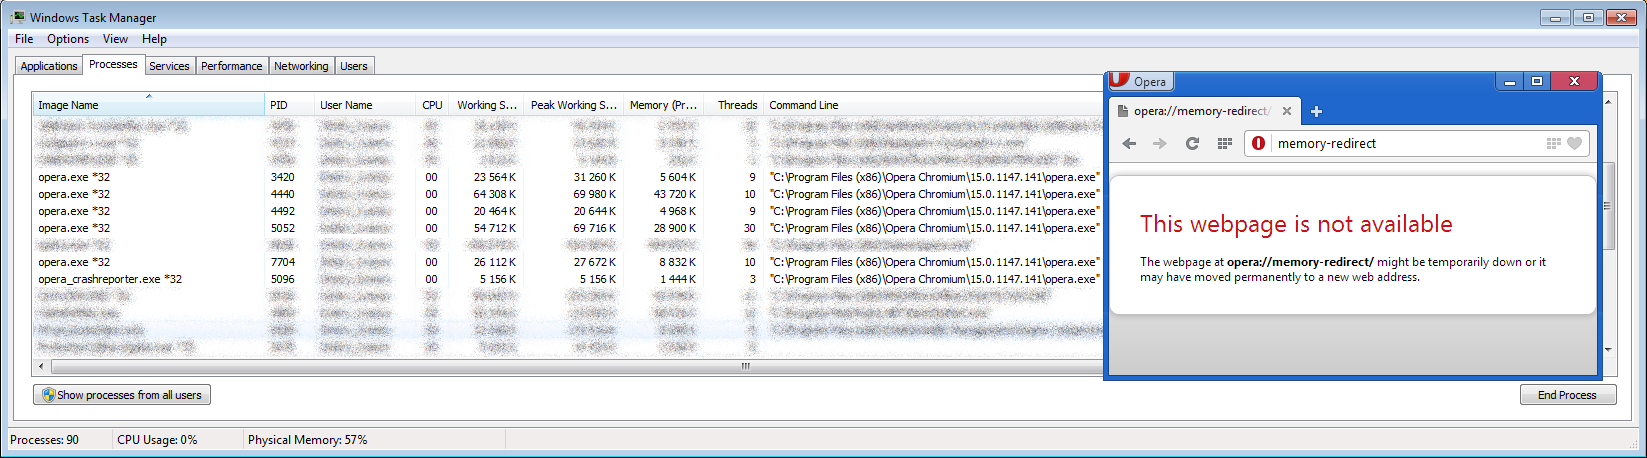This screenshot has height=458, width=1647.
Task: Open the Options menu
Action: (x=68, y=39)
